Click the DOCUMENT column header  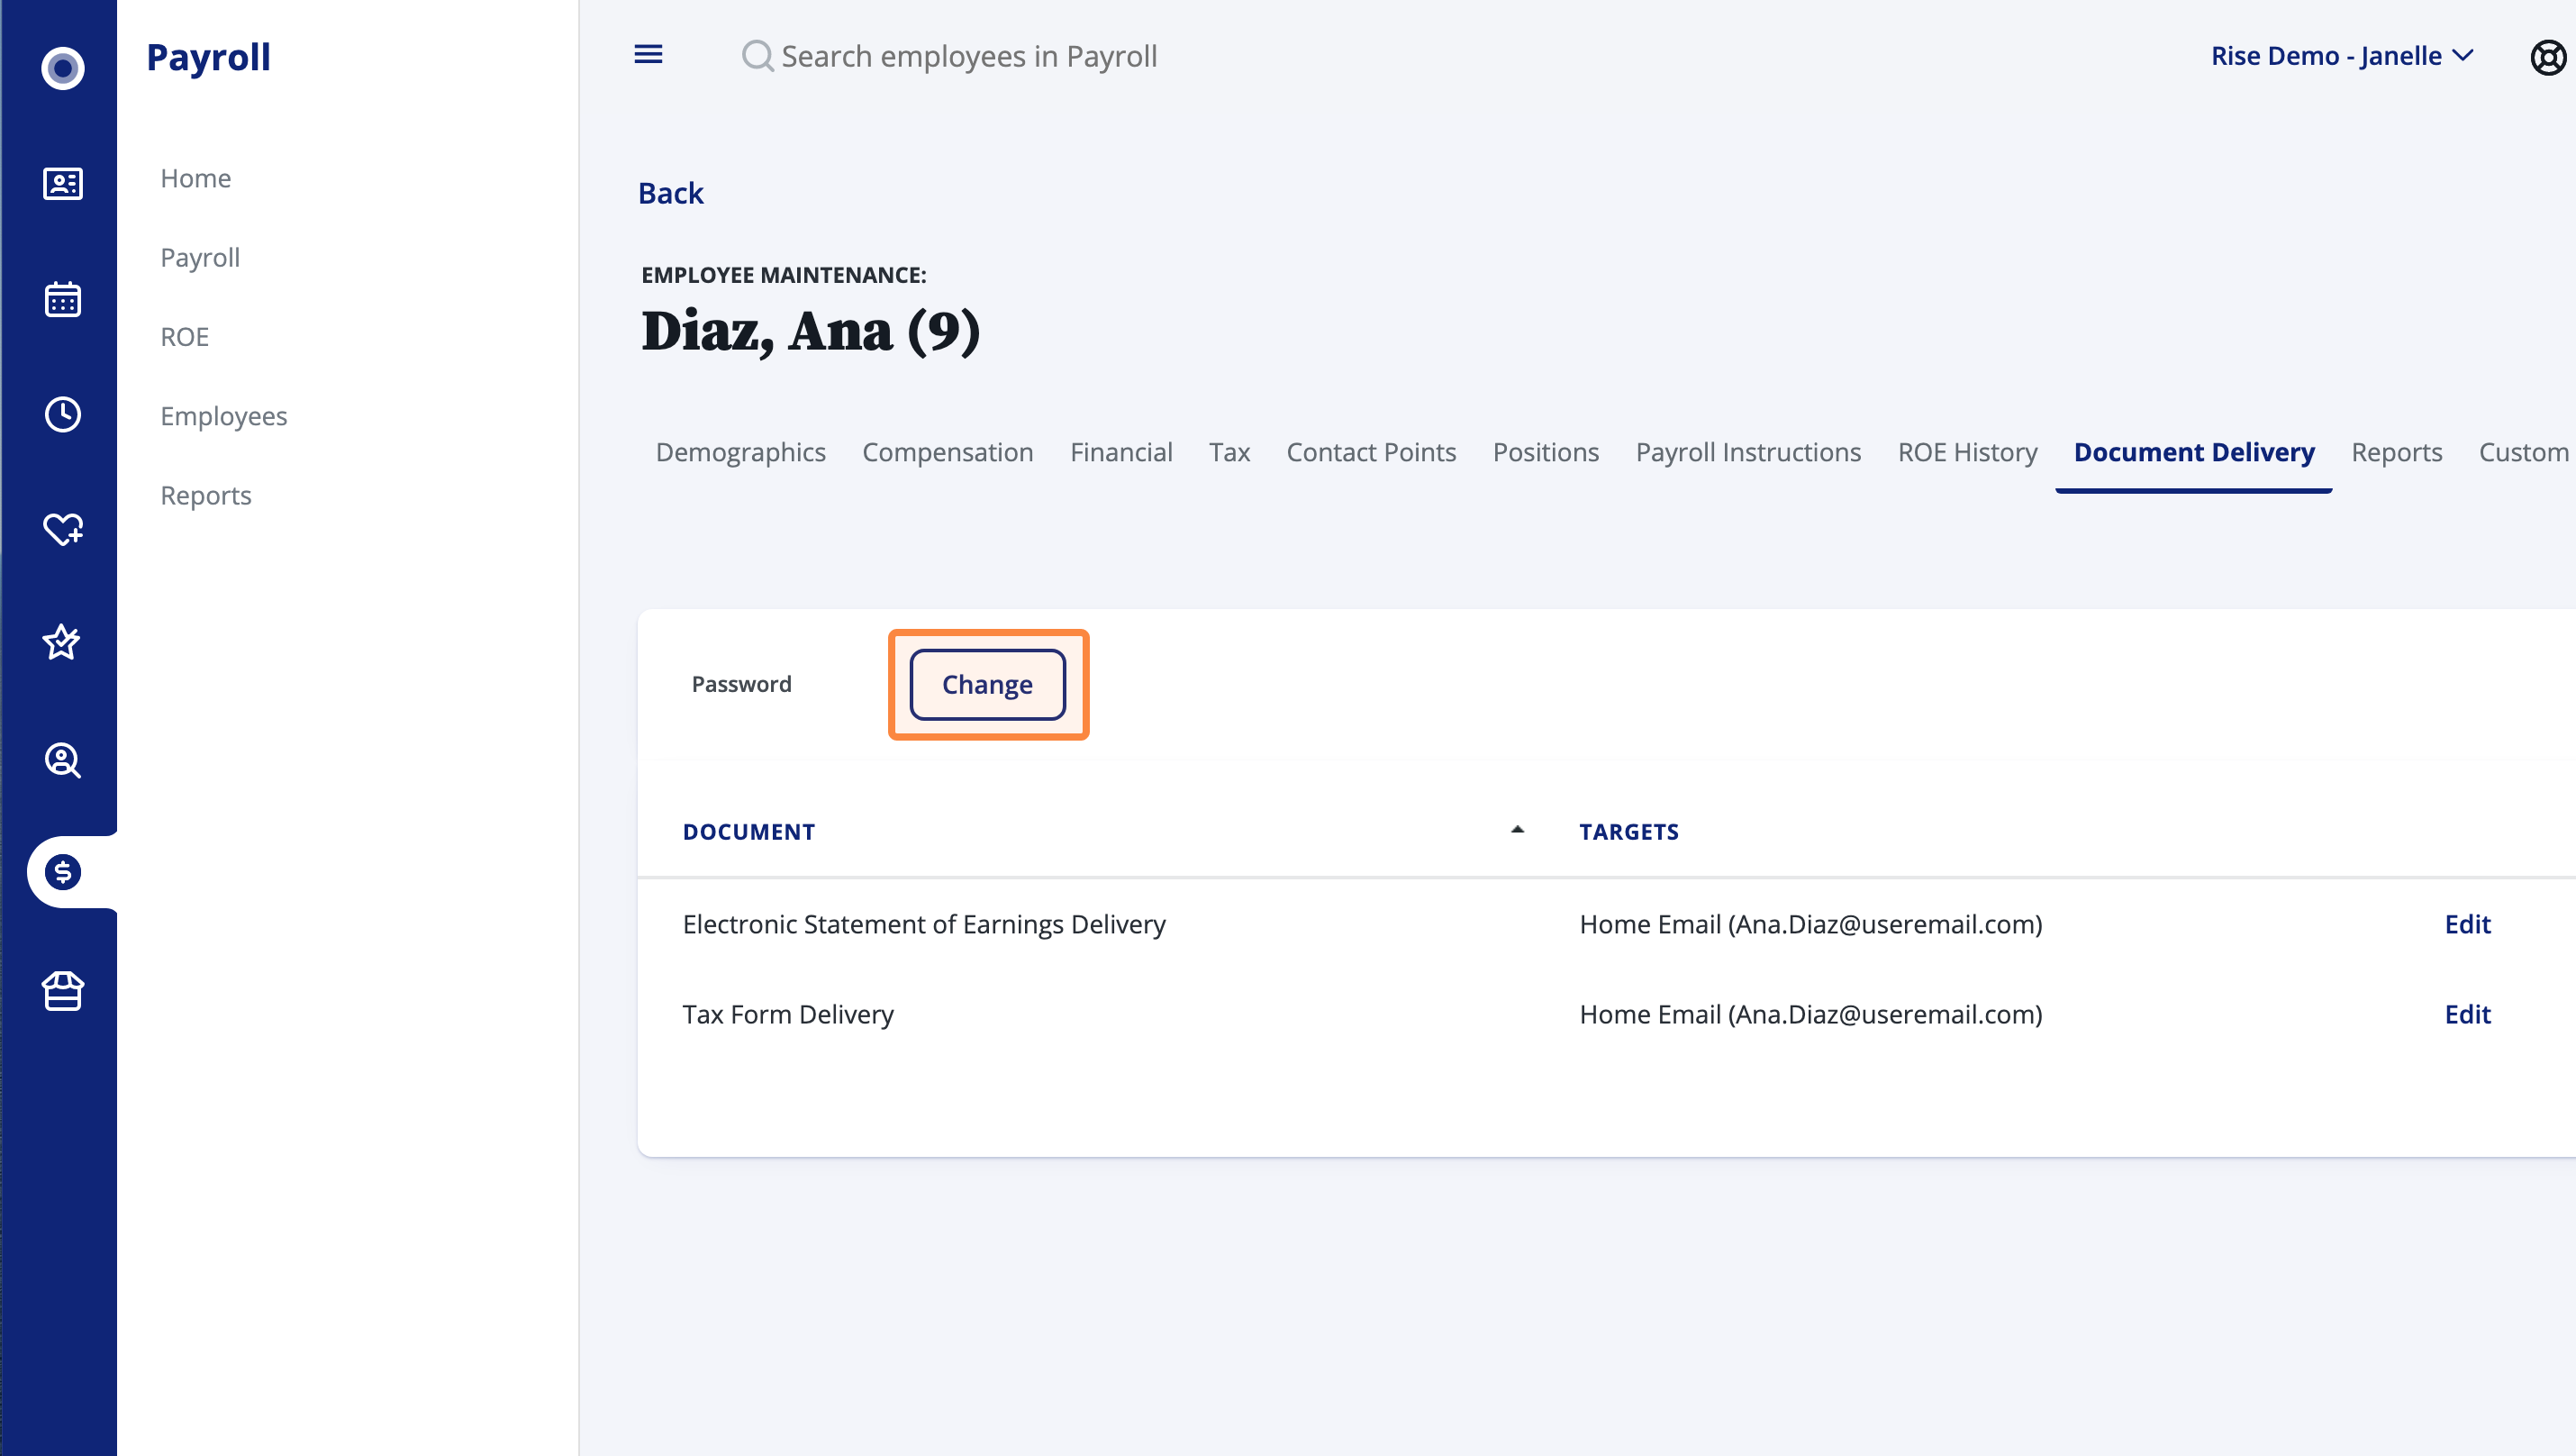pyautogui.click(x=748, y=831)
